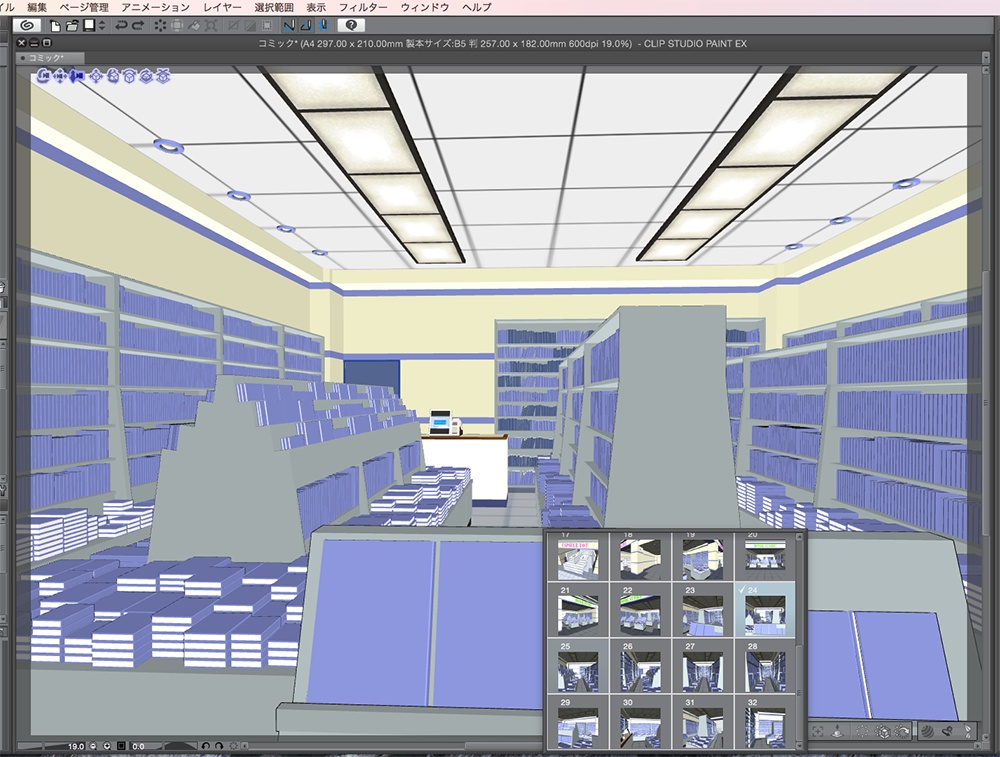Click the zoom-out magnifier at the bottom bar

coord(93,747)
